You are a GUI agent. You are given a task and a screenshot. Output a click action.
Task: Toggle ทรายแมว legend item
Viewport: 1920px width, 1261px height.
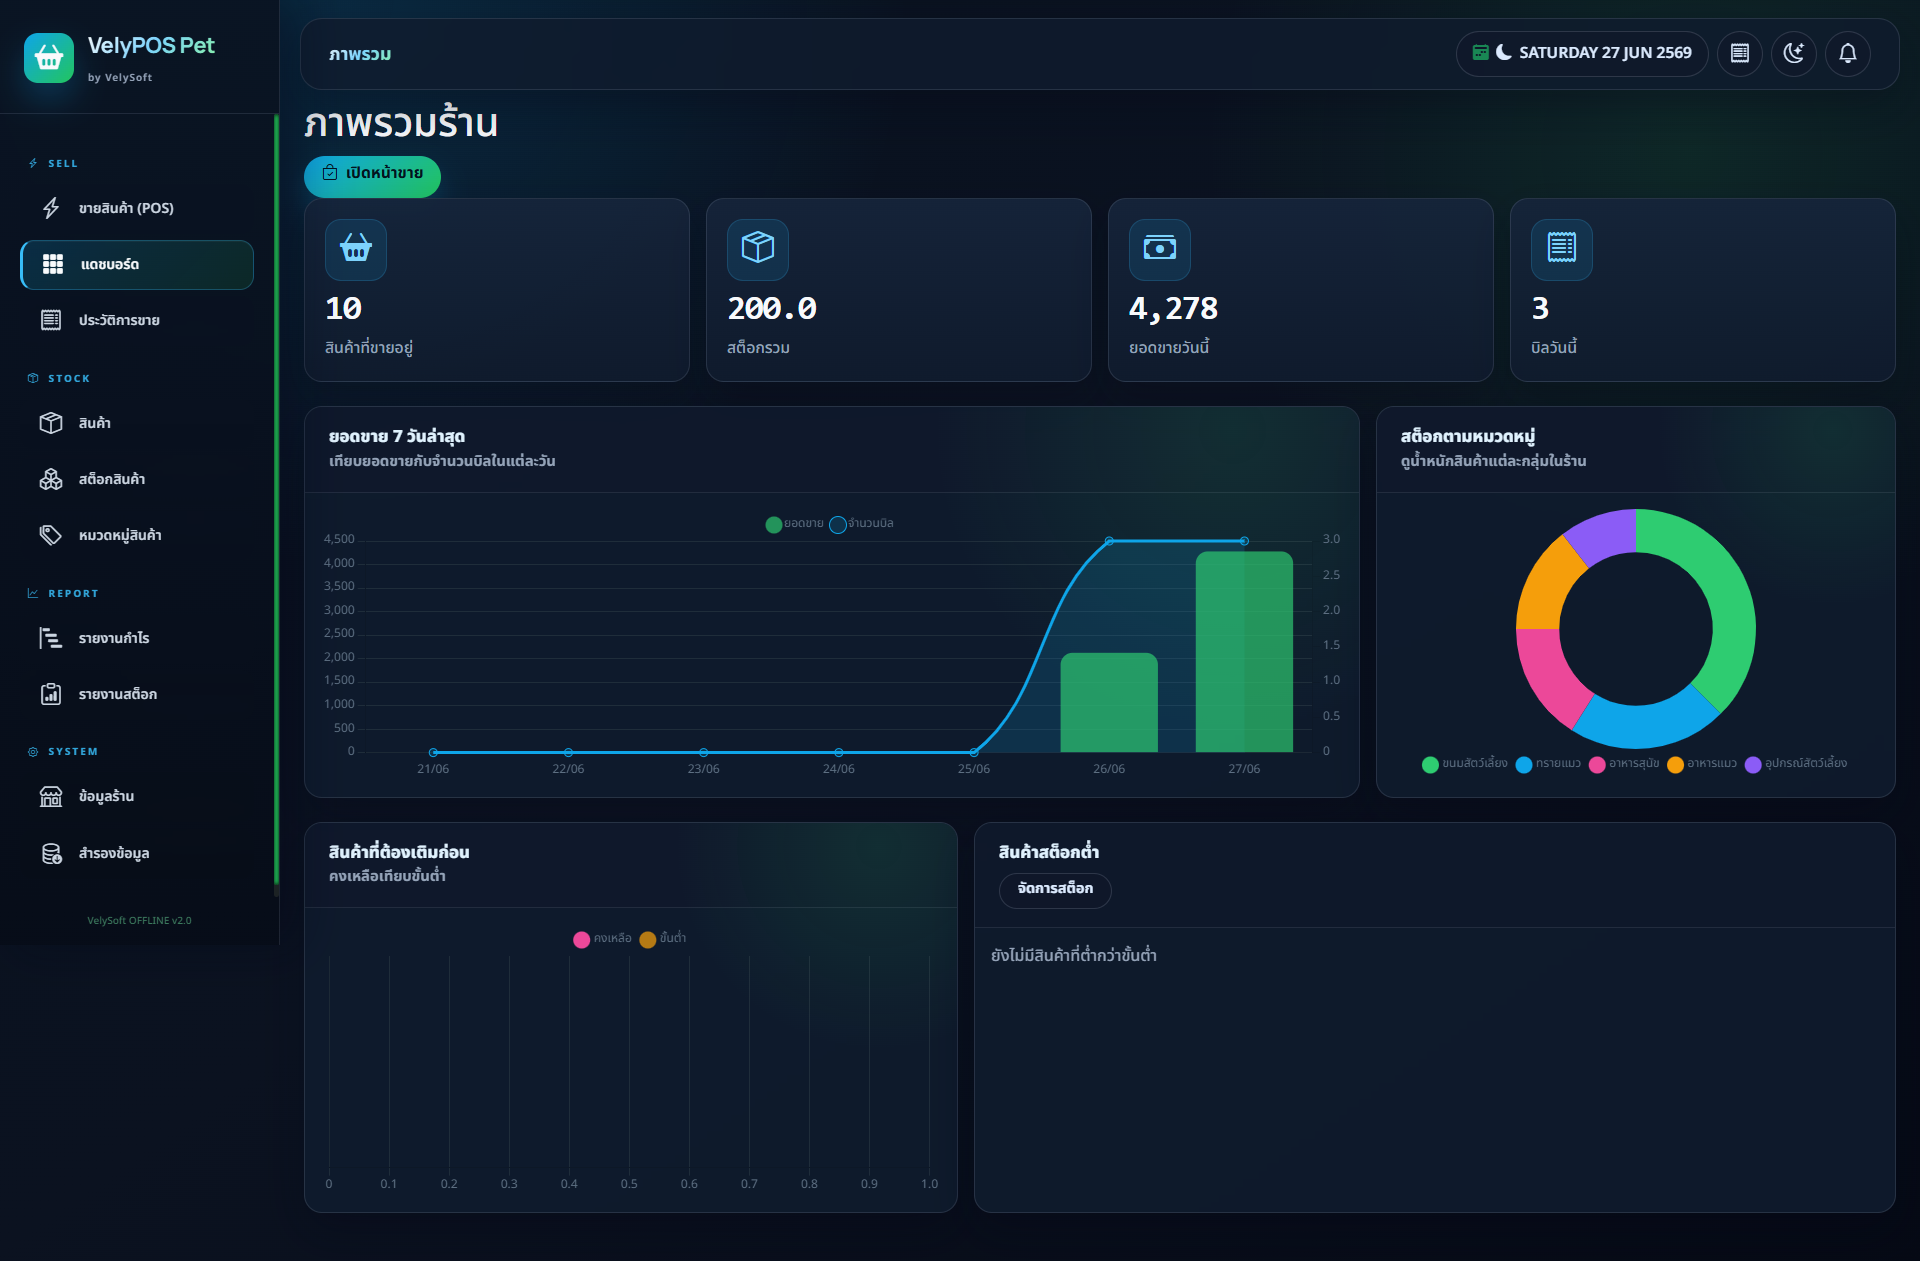tap(1548, 764)
